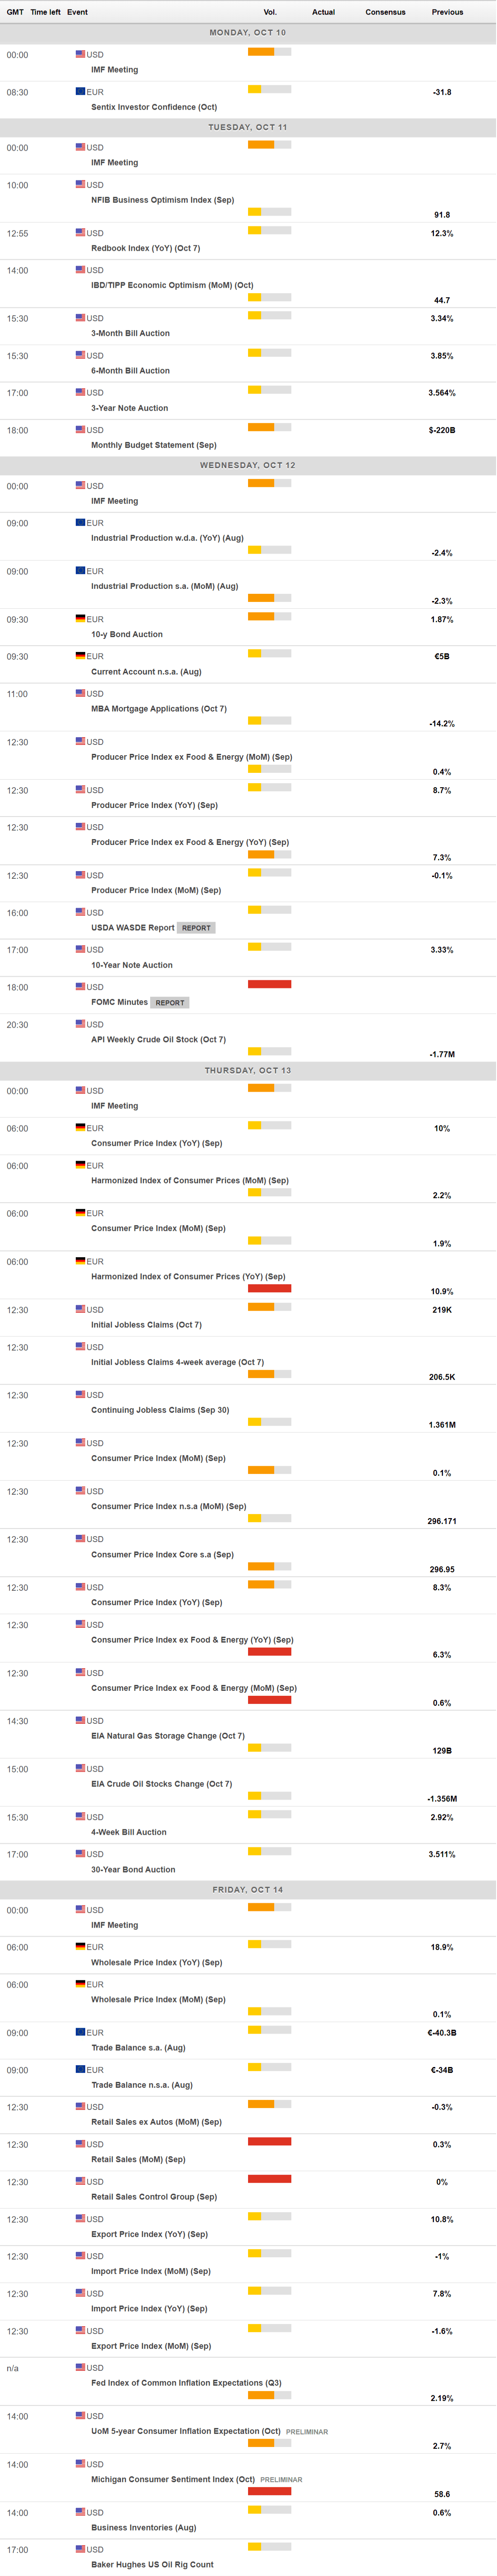Open the REPORT button next to FOMC Minutes

[170, 1002]
